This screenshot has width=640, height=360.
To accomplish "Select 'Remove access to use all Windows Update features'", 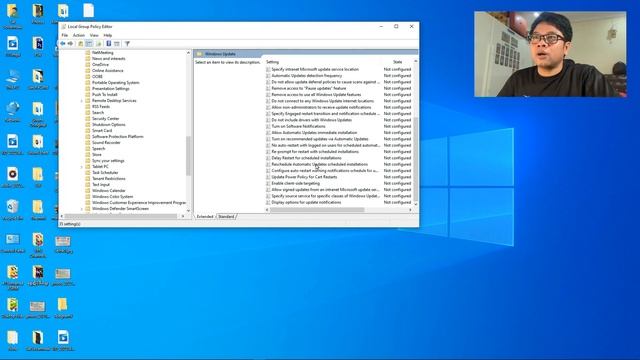I will [316, 94].
